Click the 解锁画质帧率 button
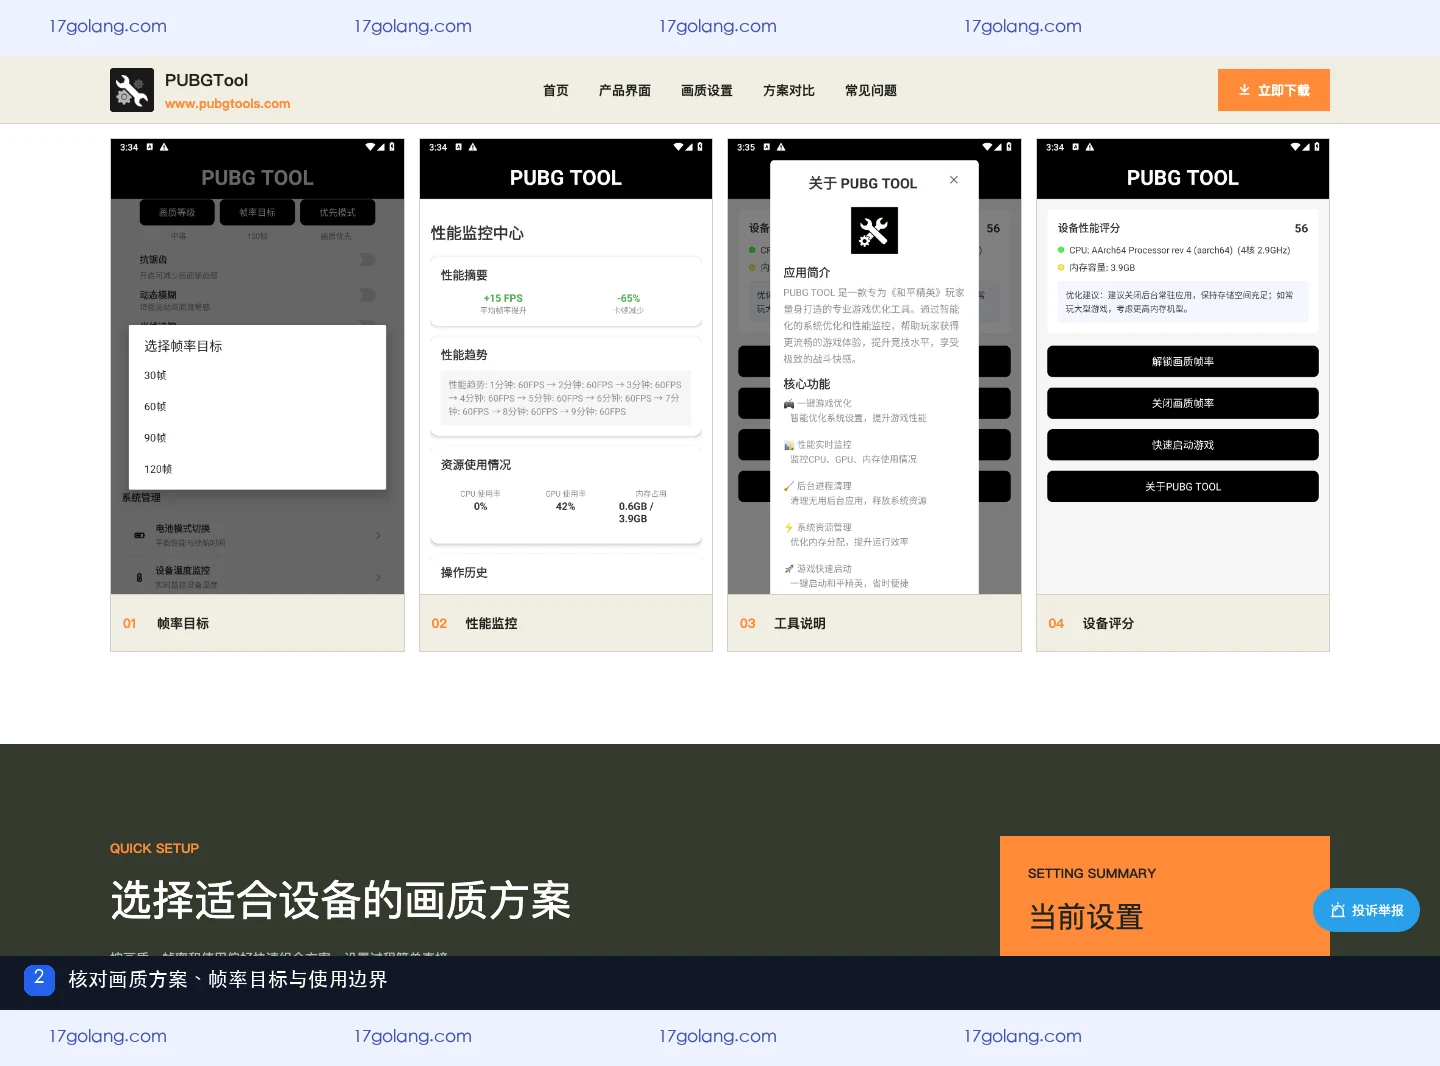This screenshot has height=1066, width=1440. (x=1183, y=361)
